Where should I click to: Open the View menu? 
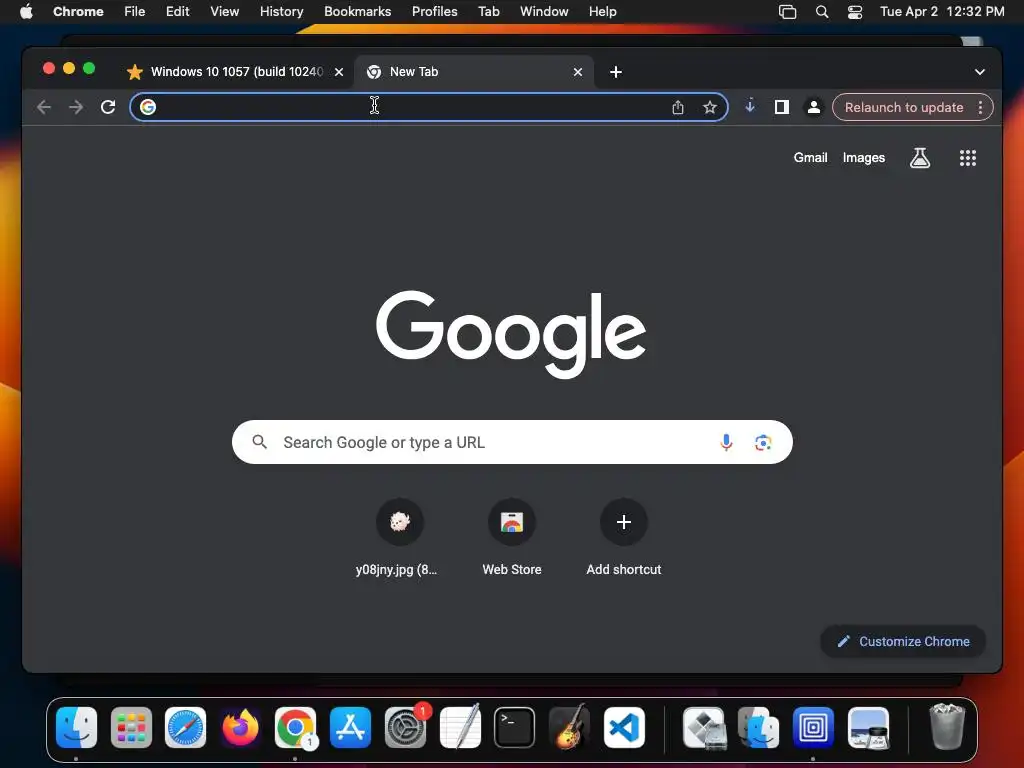click(224, 12)
